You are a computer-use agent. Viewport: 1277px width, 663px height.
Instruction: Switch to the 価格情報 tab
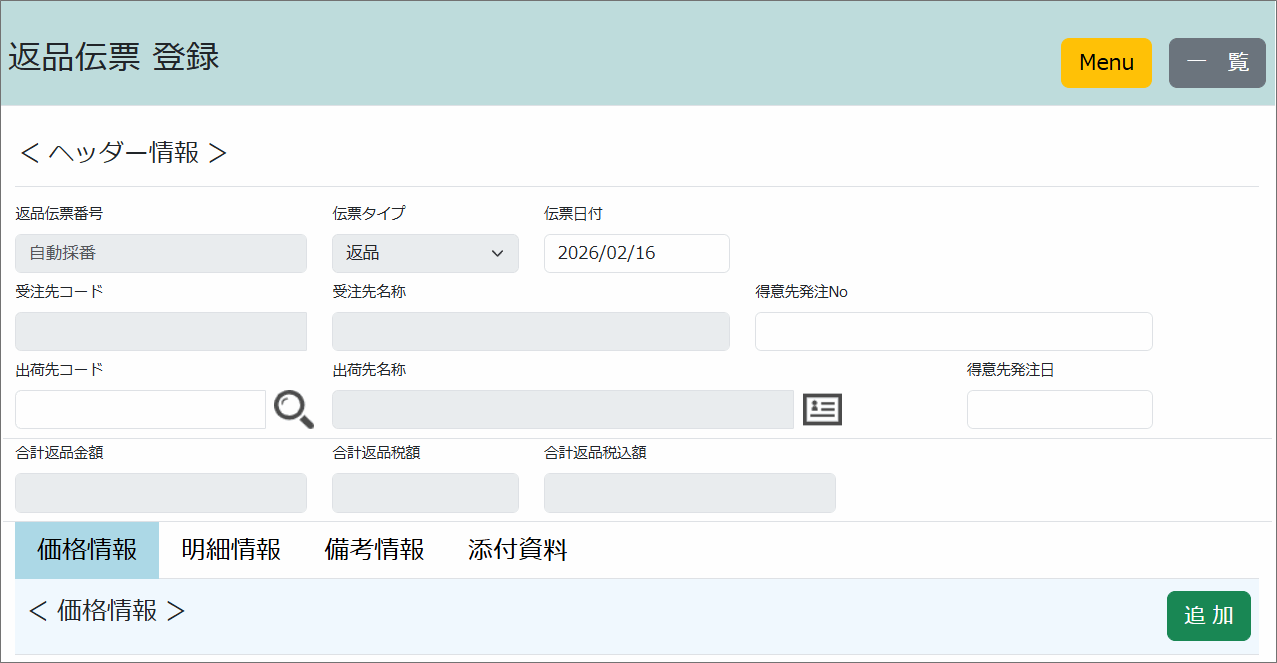point(87,550)
